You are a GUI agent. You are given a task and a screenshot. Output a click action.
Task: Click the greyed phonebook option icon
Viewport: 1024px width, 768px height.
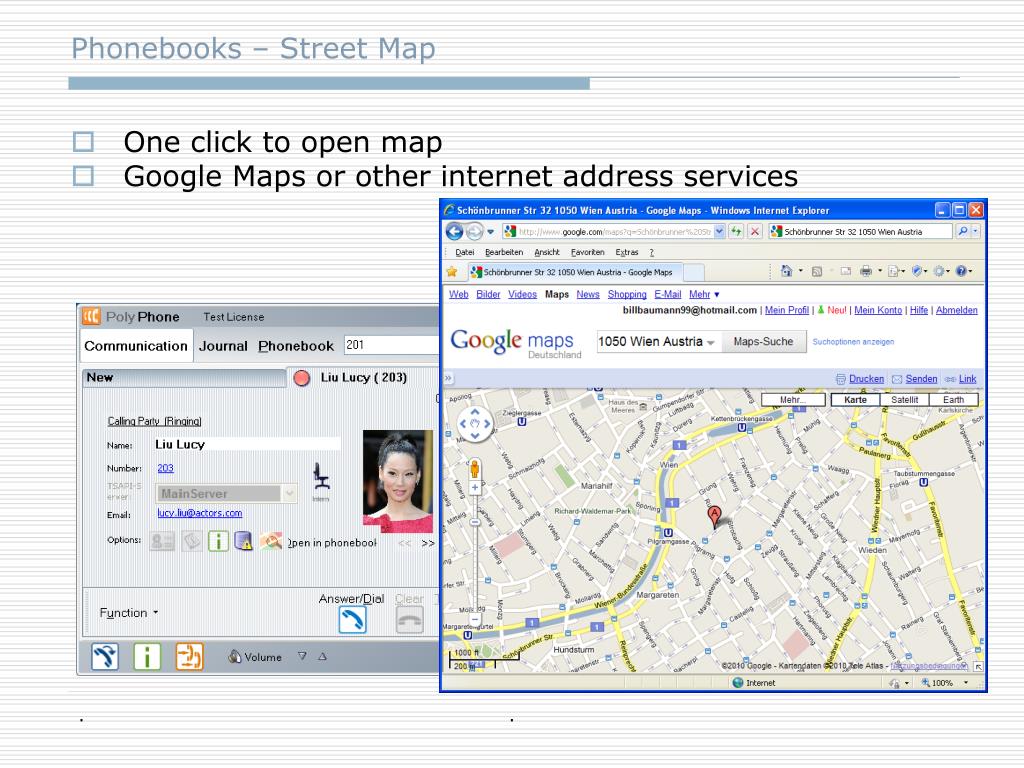191,541
